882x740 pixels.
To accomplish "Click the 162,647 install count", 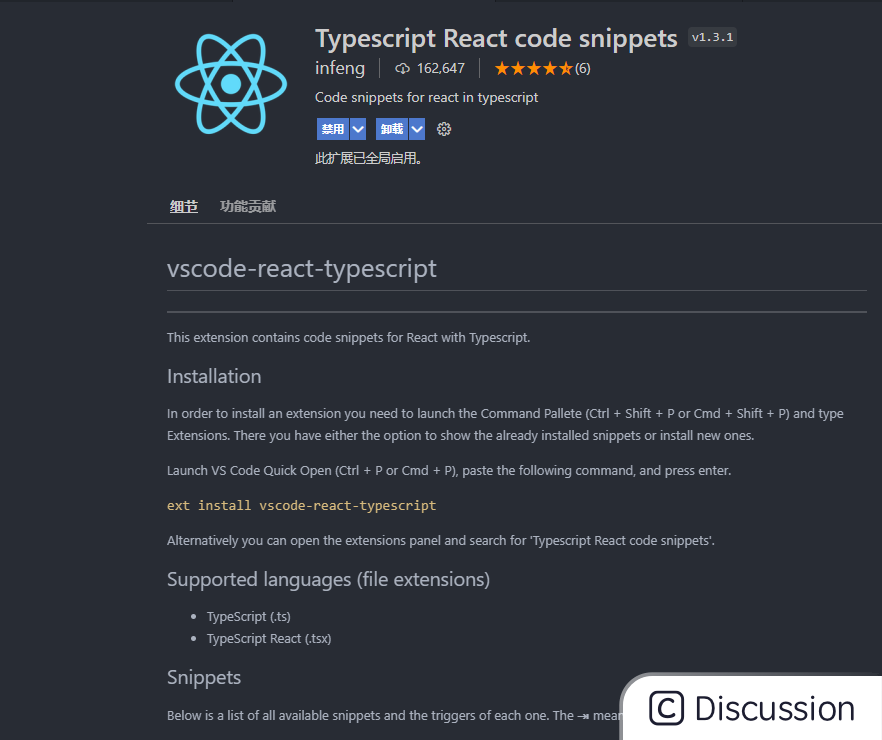I will coord(441,69).
